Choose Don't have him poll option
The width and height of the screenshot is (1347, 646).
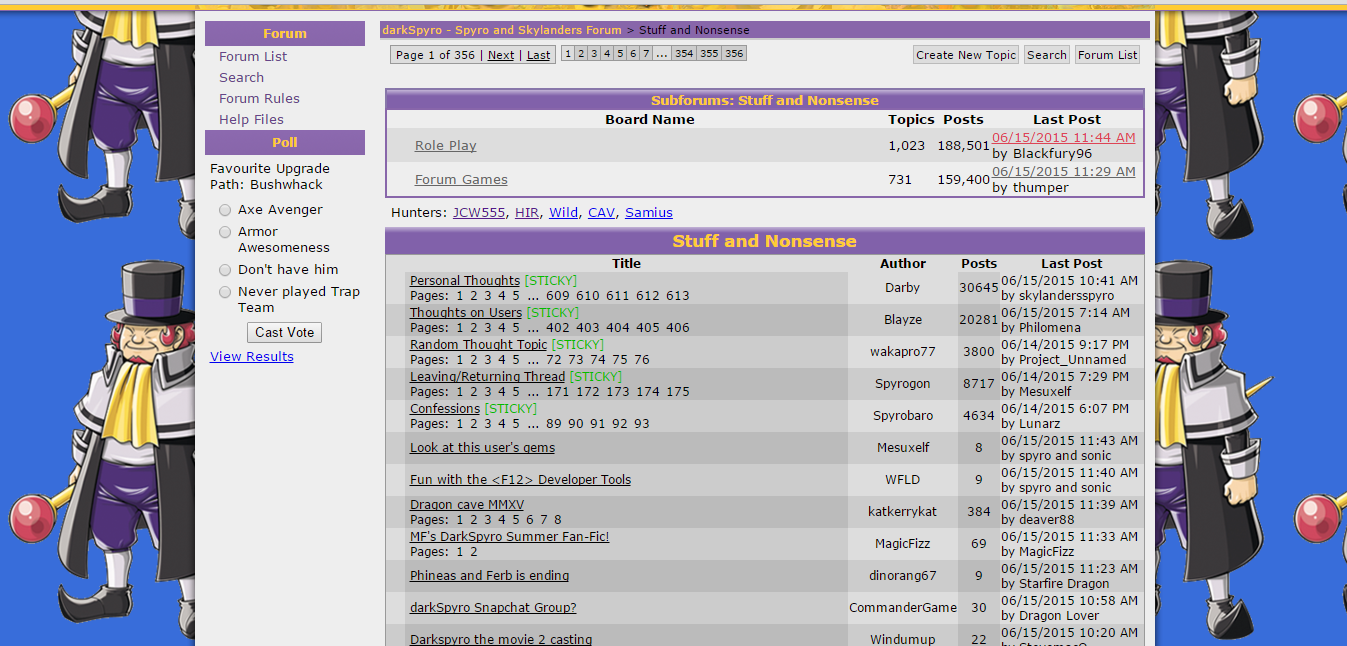tap(225, 270)
